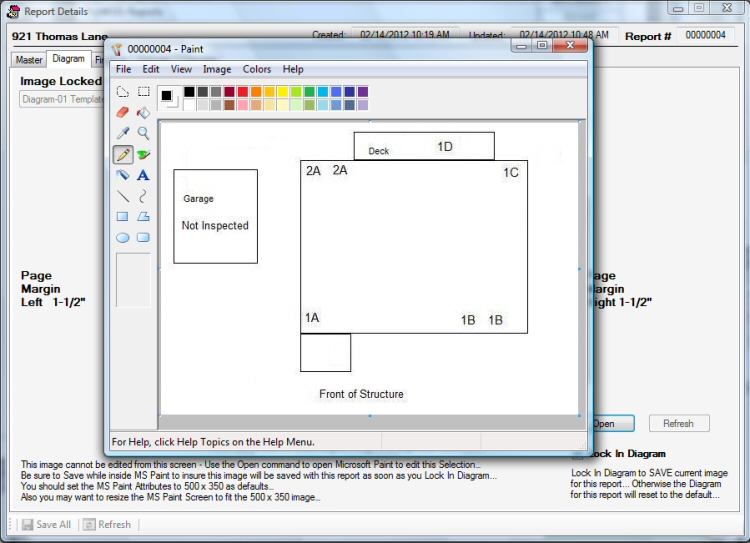The height and width of the screenshot is (543, 750).
Task: Click the Paint palette icon in title bar
Action: [117, 49]
